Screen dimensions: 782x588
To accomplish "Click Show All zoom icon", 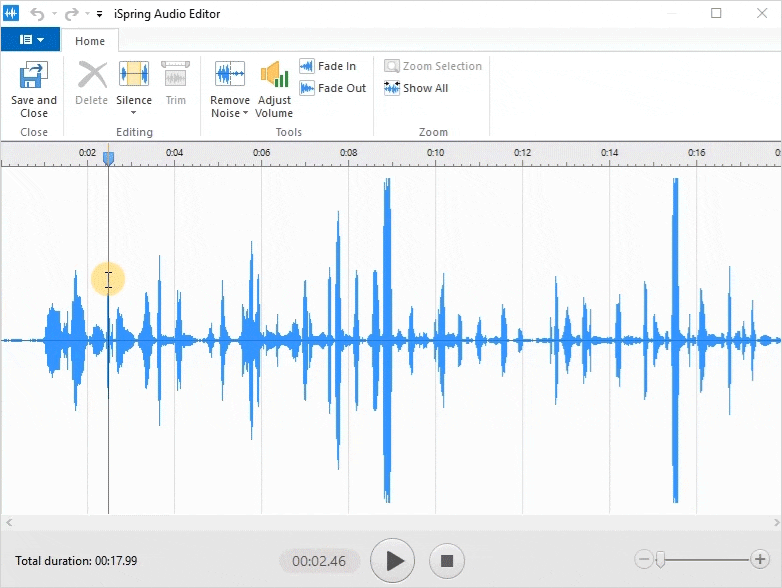I will click(392, 88).
